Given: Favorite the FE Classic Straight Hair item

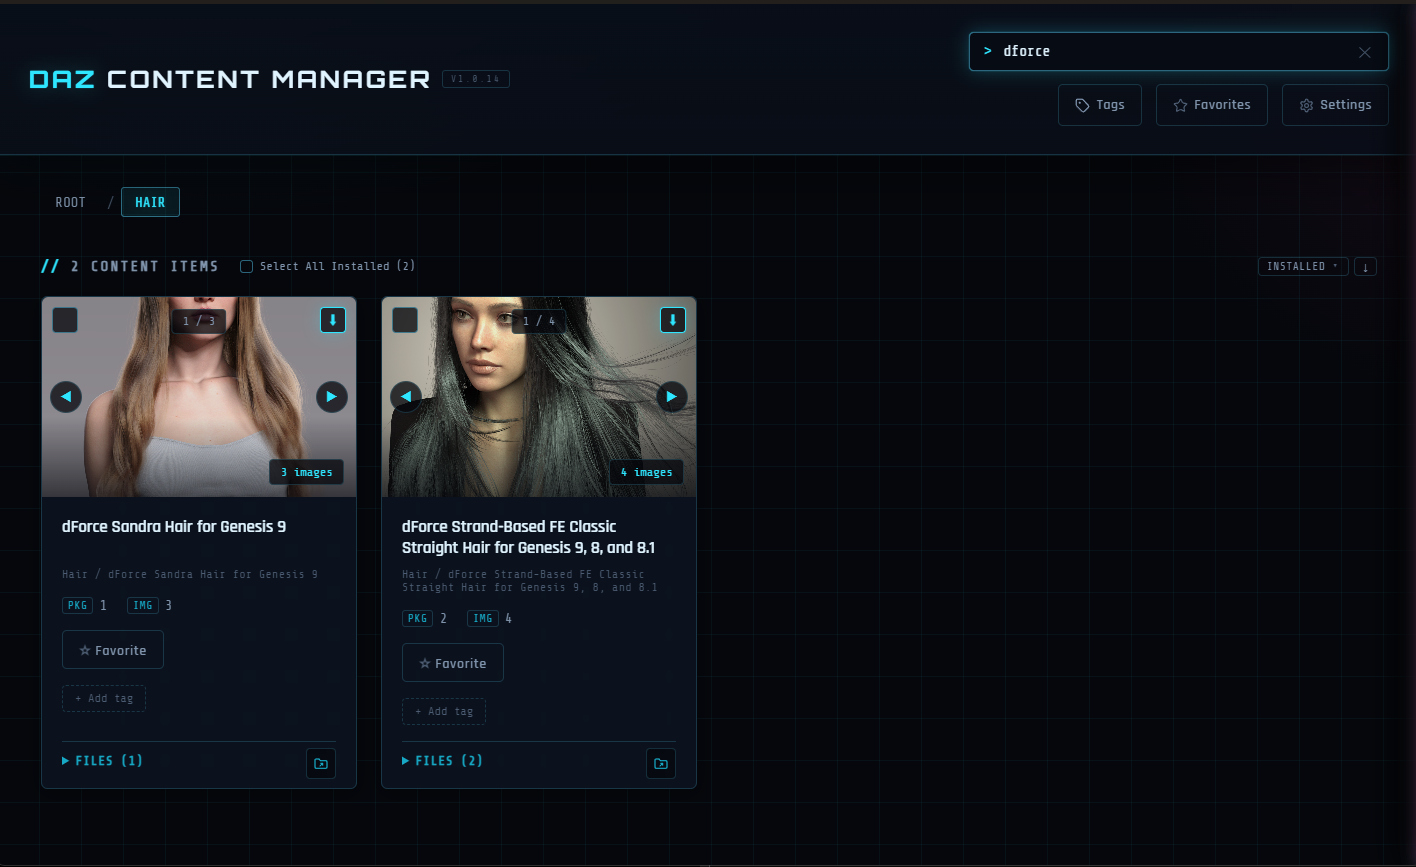Looking at the screenshot, I should (x=453, y=663).
